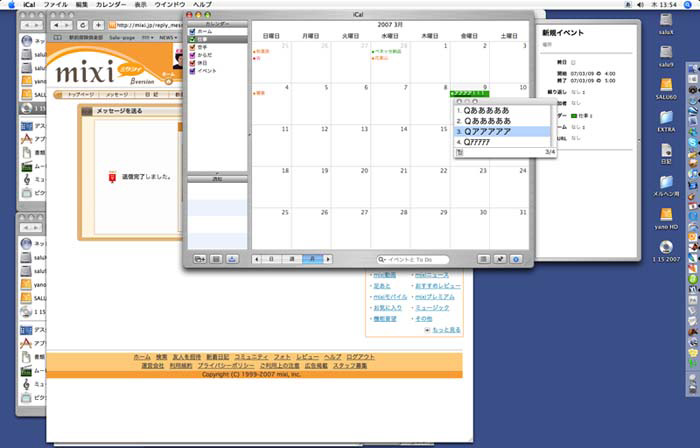The height and width of the screenshot is (448, 700).
Task: Click ログアウト link in mixi footer
Action: point(361,357)
